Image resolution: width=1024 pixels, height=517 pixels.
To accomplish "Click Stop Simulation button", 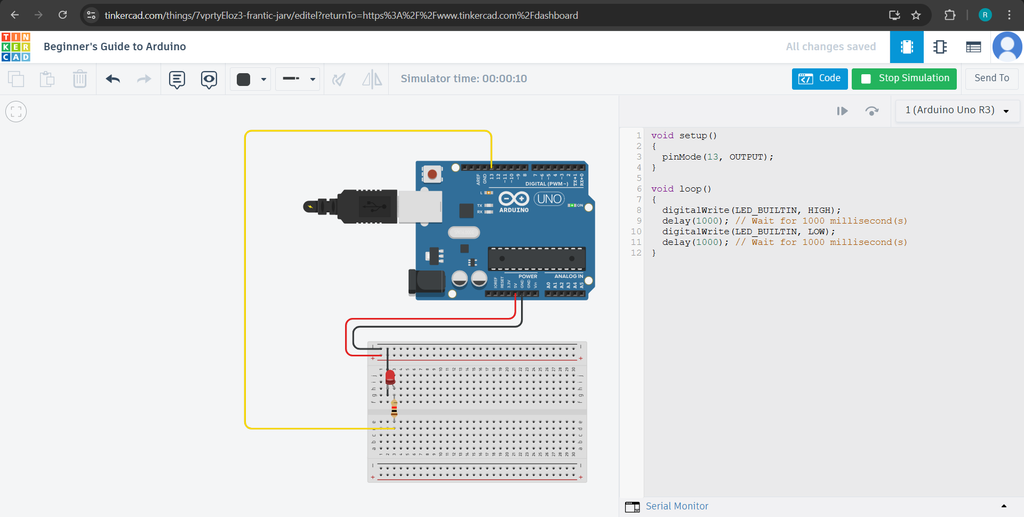I will (x=904, y=78).
